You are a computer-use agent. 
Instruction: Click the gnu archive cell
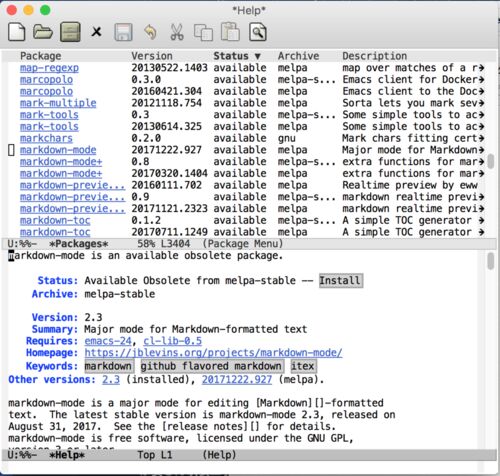287,138
